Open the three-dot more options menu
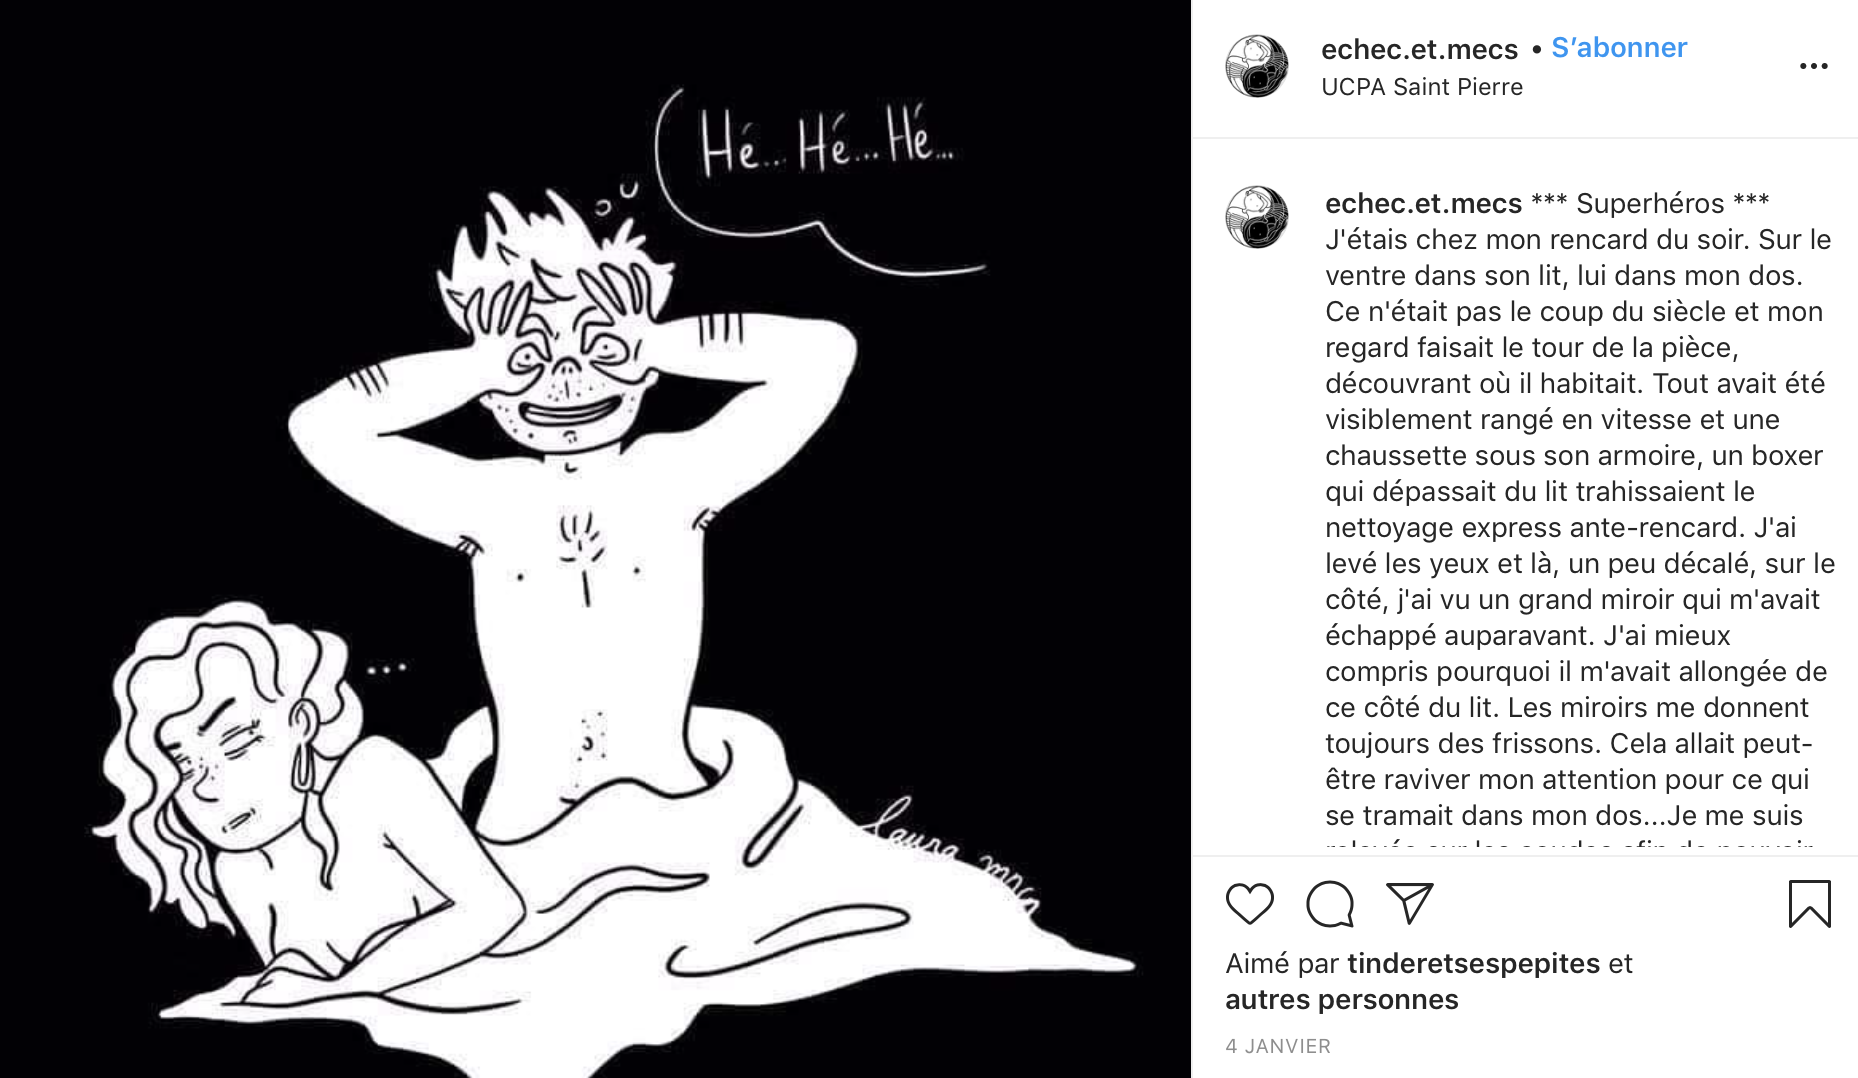Viewport: 1858px width, 1078px height. coord(1813,66)
